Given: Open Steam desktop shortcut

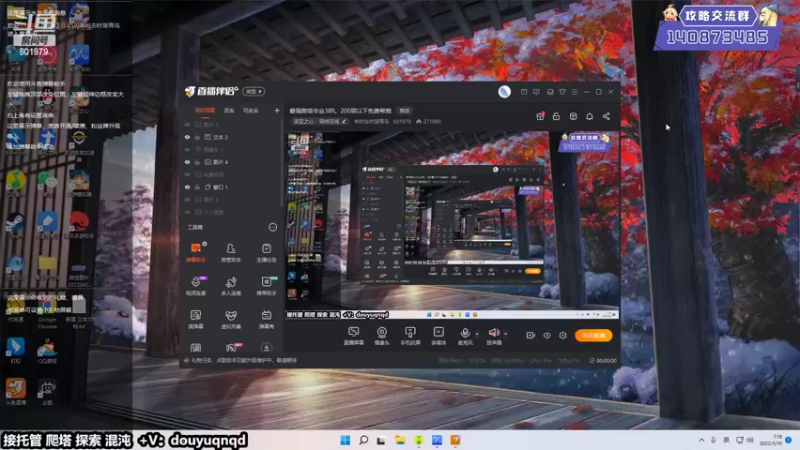Looking at the screenshot, I should pos(15,224).
